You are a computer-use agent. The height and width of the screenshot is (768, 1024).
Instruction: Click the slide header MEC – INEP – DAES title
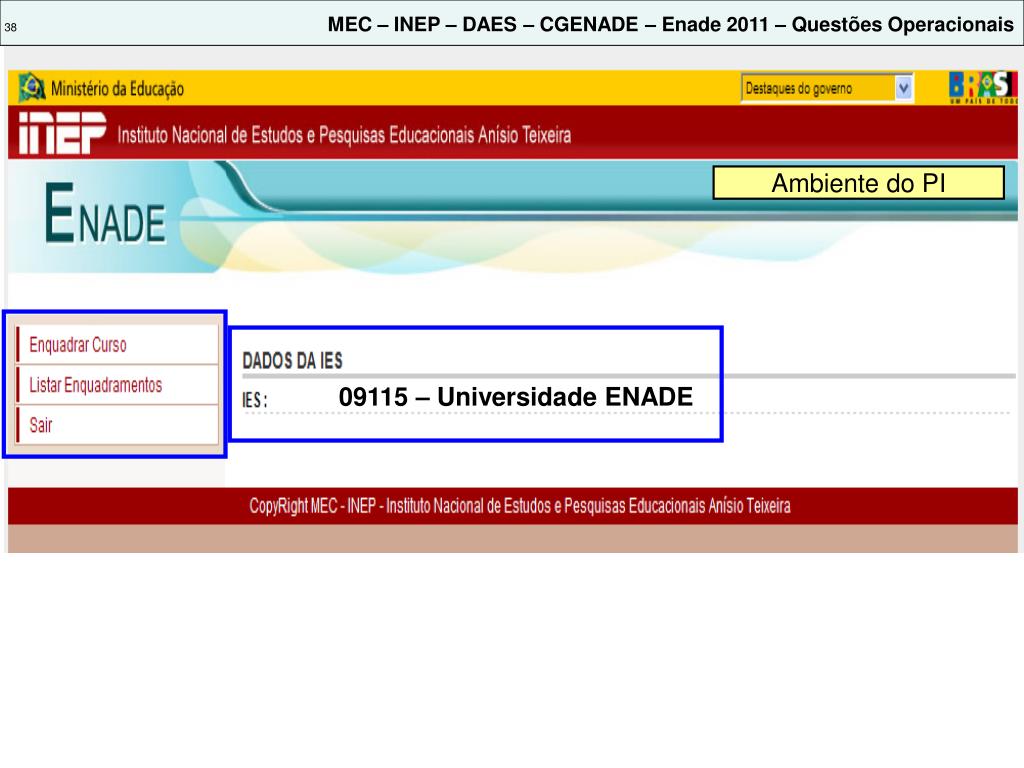pos(671,24)
